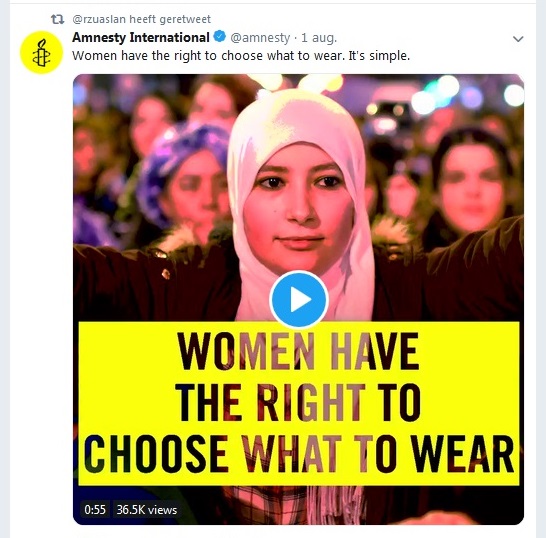Click the gray page margin left of the tweet
This screenshot has width=546, height=538.
5,269
